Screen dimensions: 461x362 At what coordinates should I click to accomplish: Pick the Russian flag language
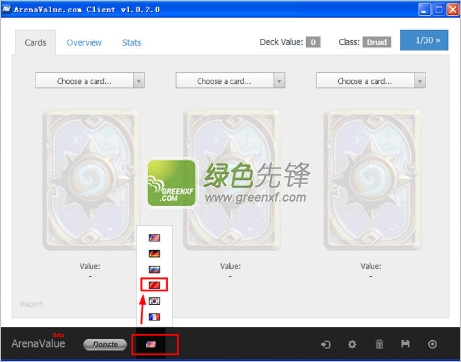point(154,269)
